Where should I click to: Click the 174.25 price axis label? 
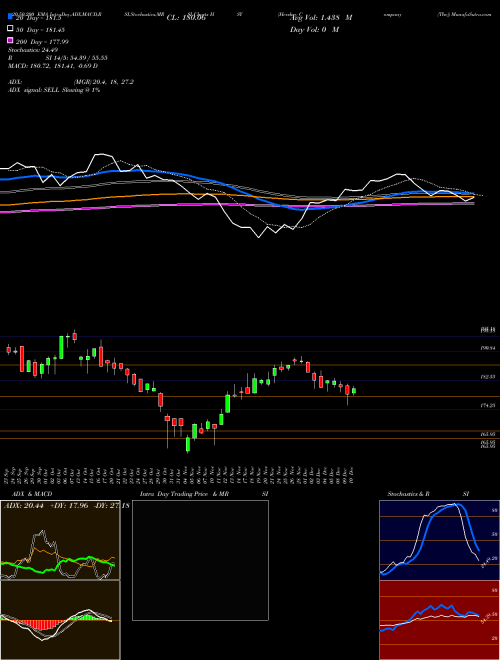click(x=488, y=405)
